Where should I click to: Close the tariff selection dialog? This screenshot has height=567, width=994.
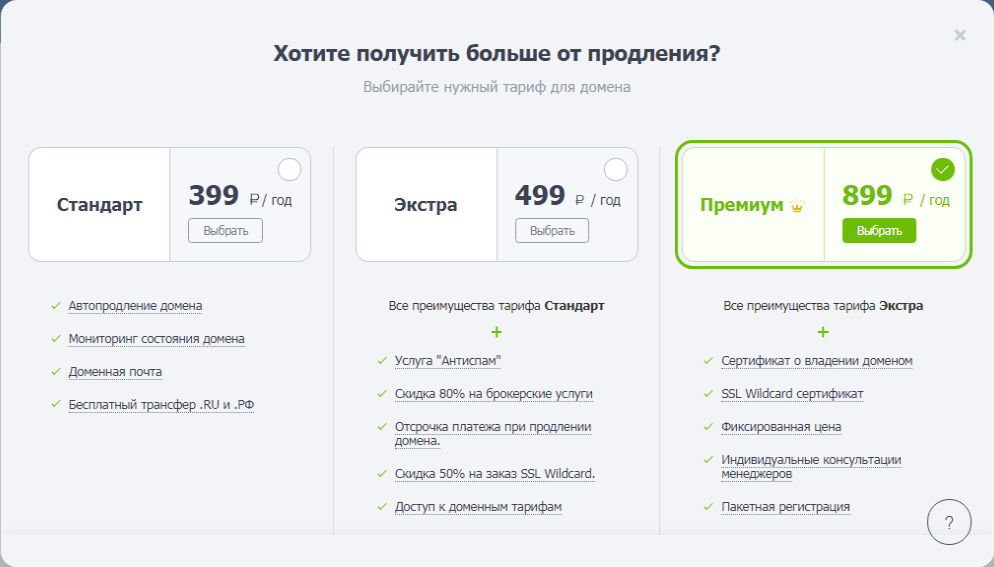(x=960, y=36)
